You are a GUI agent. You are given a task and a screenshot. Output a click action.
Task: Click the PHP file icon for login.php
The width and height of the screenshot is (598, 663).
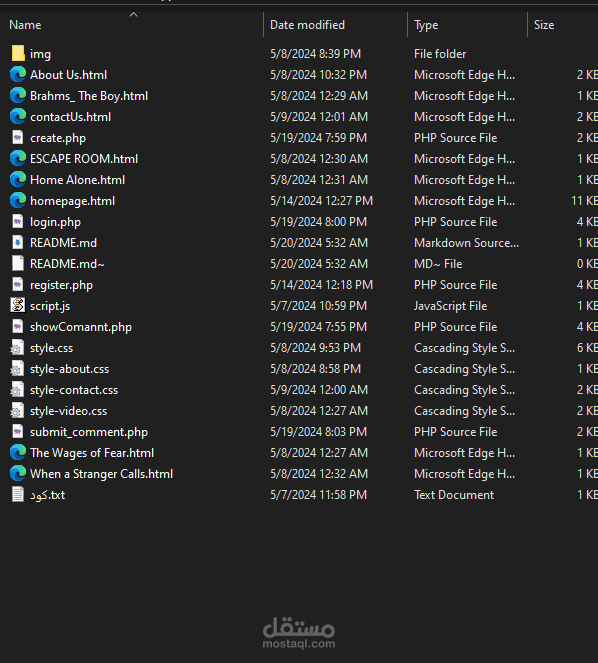[18, 222]
